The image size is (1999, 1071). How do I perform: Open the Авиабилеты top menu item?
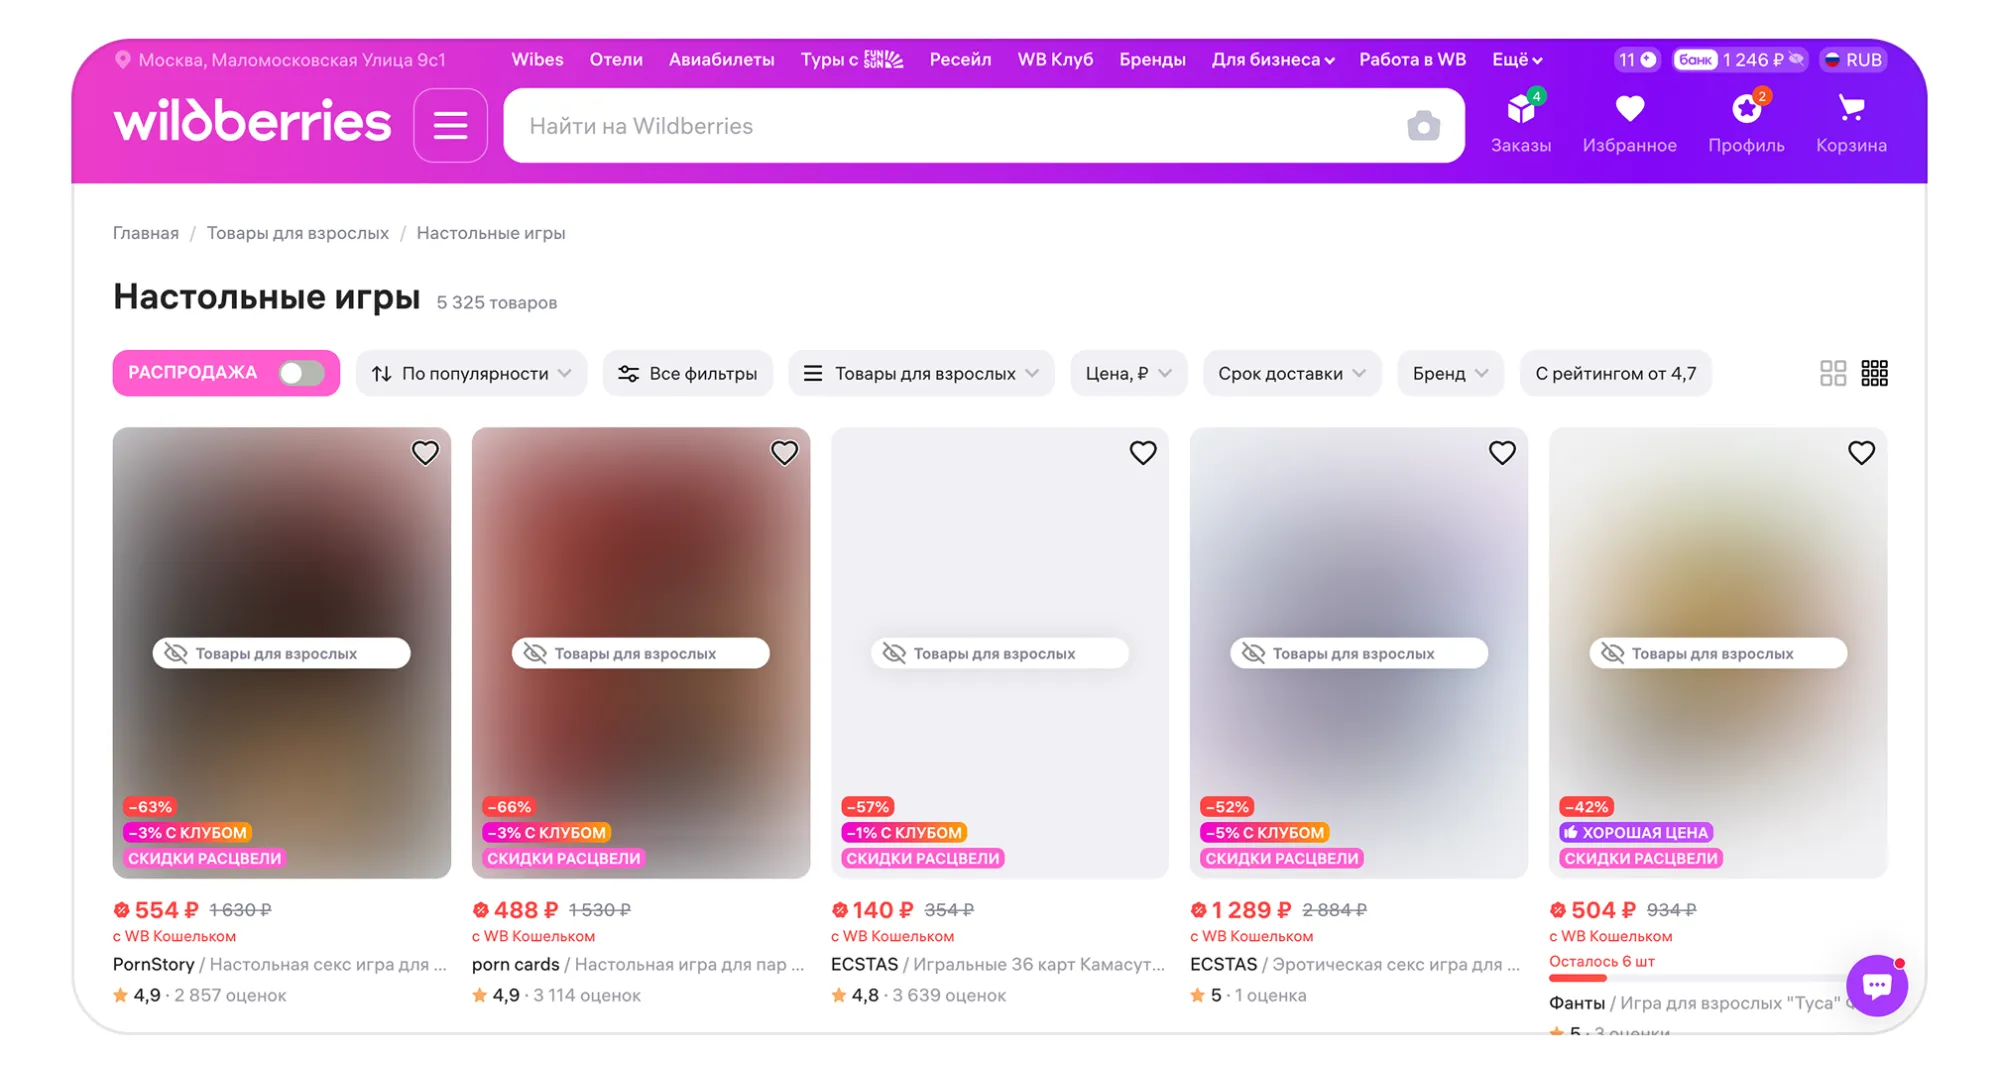point(721,59)
